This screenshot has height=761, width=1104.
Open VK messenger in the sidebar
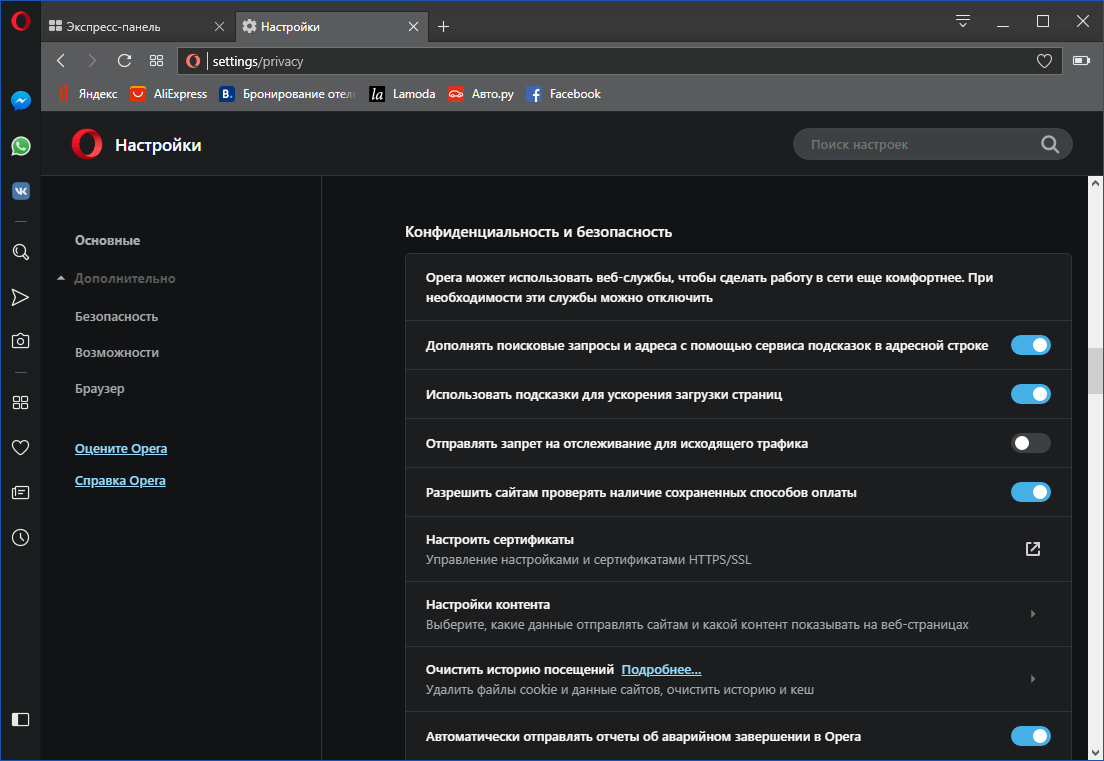(20, 191)
